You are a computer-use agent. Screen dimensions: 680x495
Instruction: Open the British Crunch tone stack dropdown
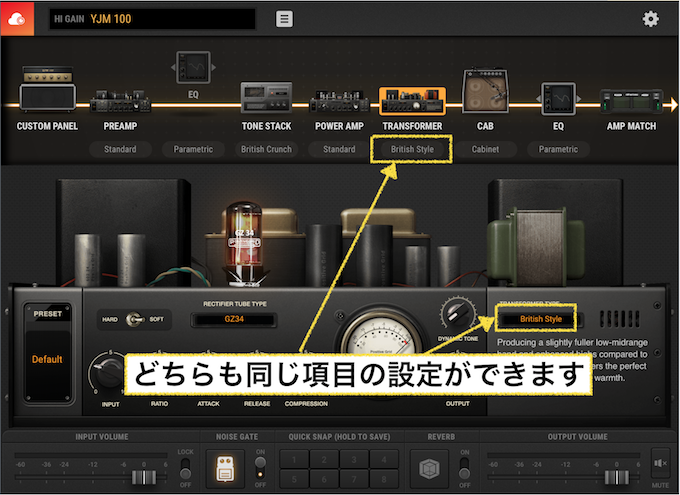266,149
